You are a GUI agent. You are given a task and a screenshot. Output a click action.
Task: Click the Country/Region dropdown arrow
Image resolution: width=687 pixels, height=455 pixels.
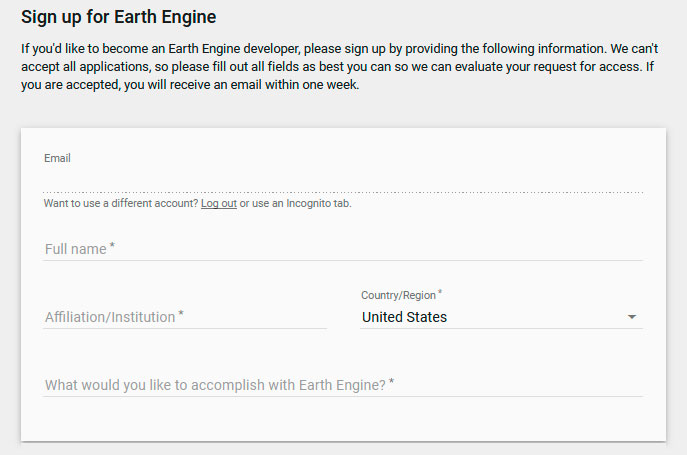632,317
